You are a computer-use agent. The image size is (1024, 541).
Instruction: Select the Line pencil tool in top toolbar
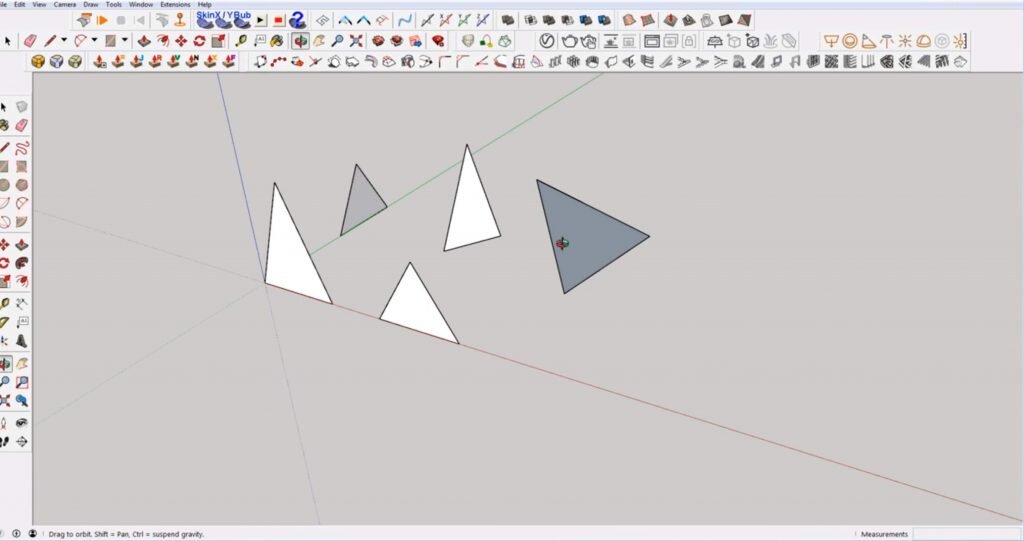point(50,41)
